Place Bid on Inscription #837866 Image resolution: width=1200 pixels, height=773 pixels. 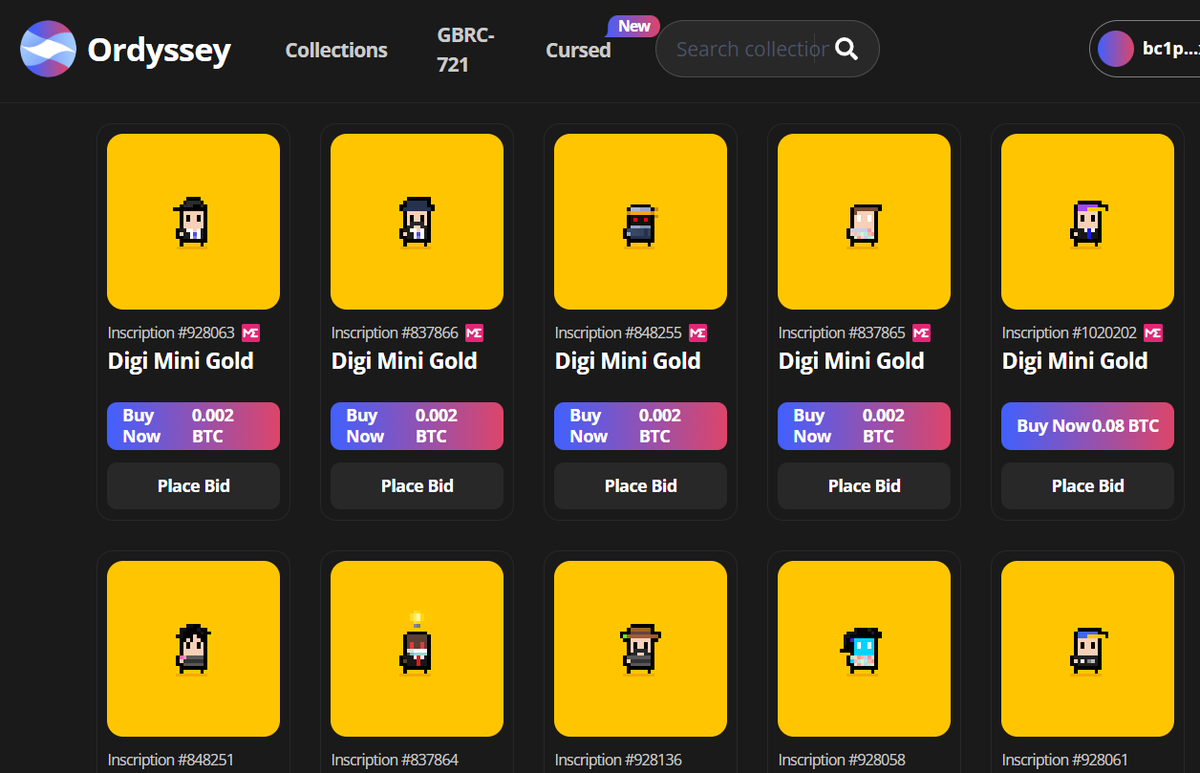pyautogui.click(x=417, y=486)
